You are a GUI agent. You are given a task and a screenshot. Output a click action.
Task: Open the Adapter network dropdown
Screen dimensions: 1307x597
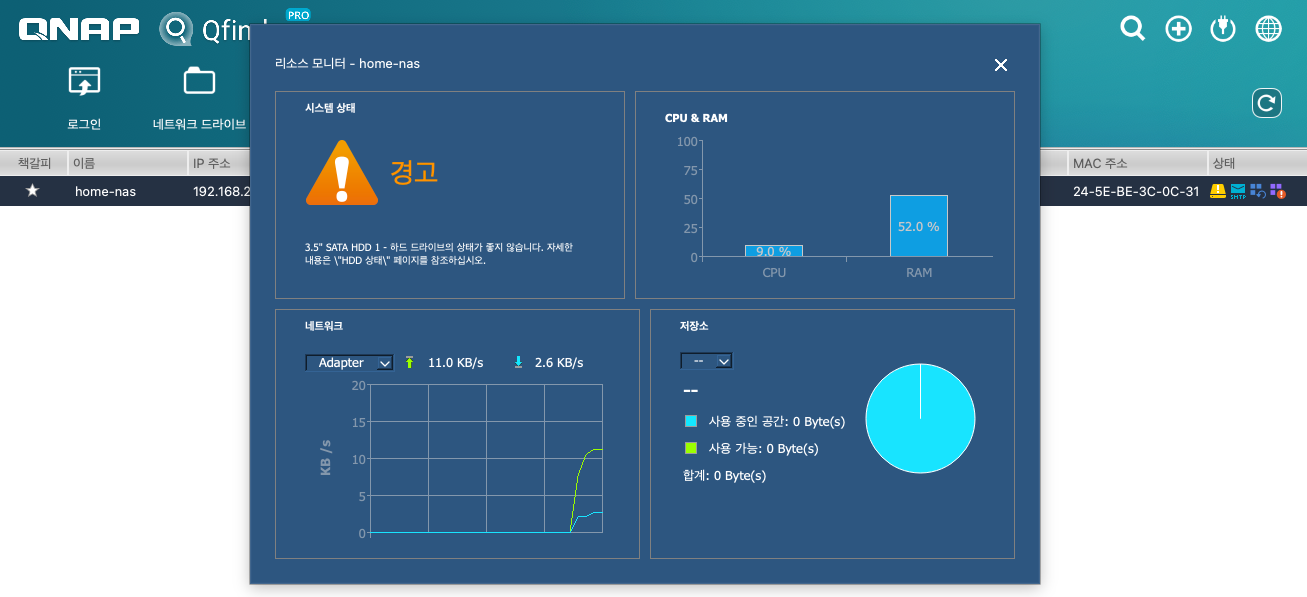349,363
